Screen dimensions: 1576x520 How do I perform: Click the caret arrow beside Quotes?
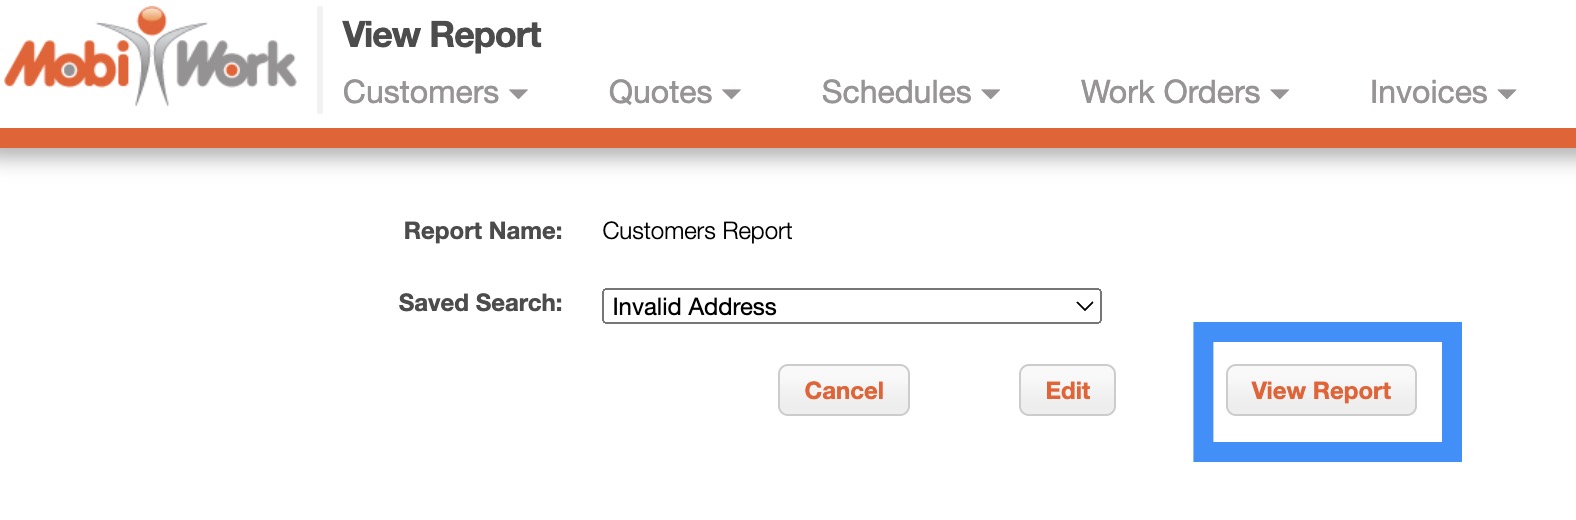pyautogui.click(x=731, y=94)
